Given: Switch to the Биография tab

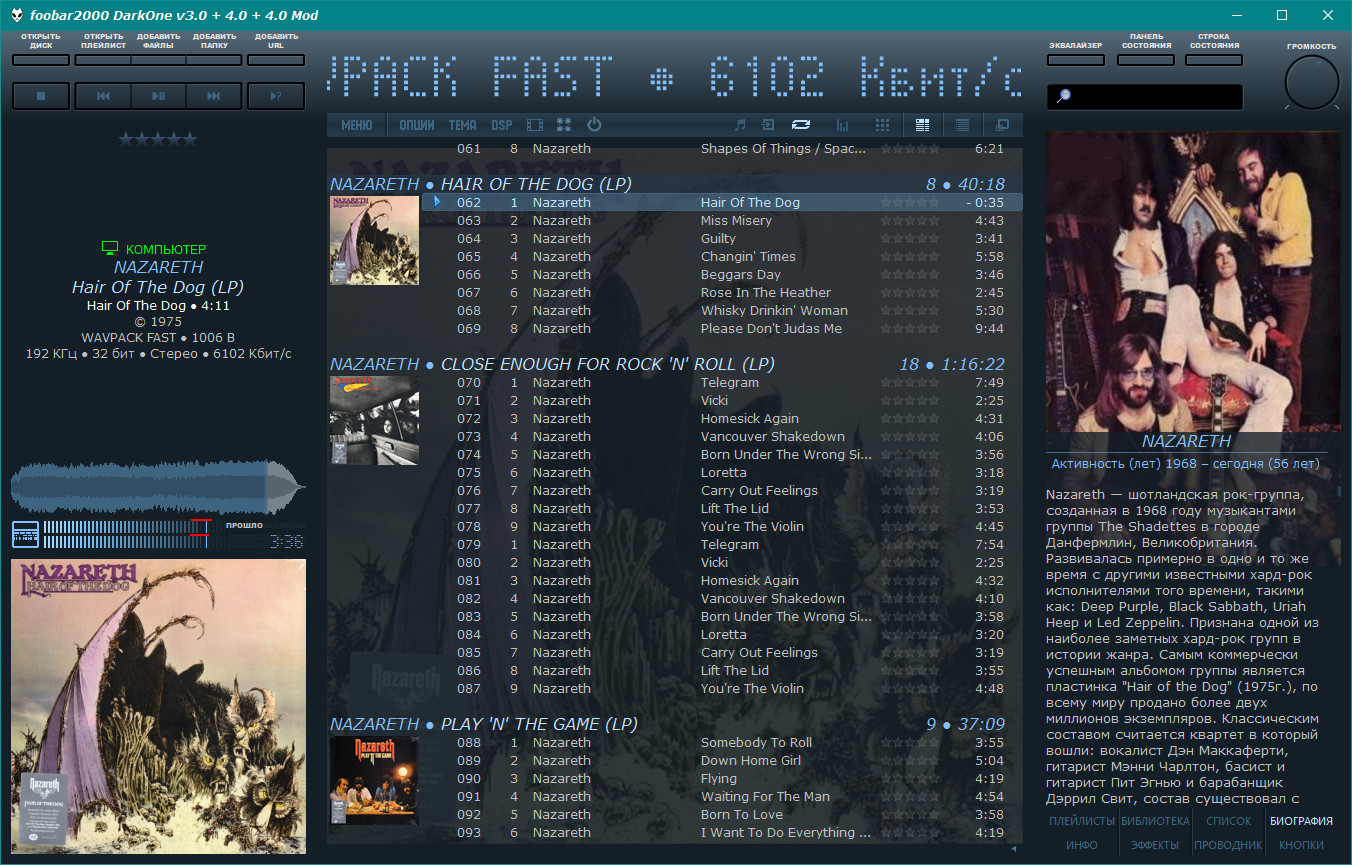Looking at the screenshot, I should point(1302,821).
